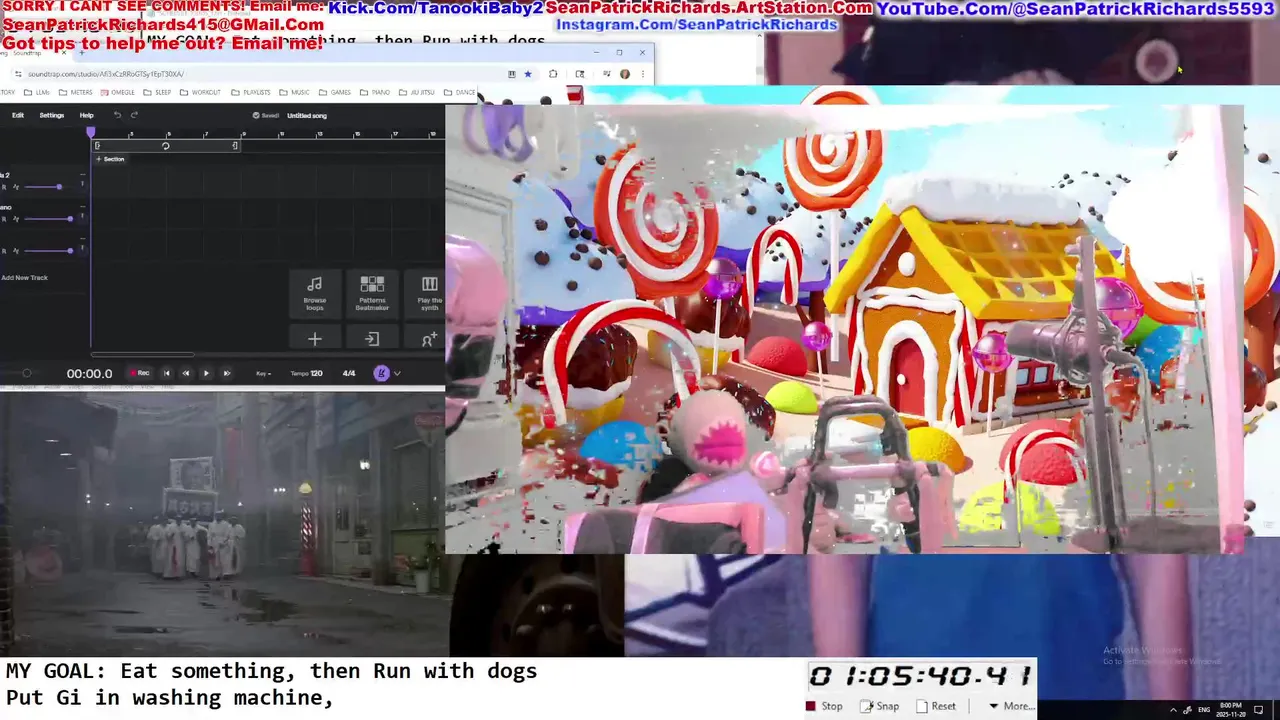The image size is (1280, 720).
Task: Open the Patterns Beatmaker card
Action: coord(372,293)
